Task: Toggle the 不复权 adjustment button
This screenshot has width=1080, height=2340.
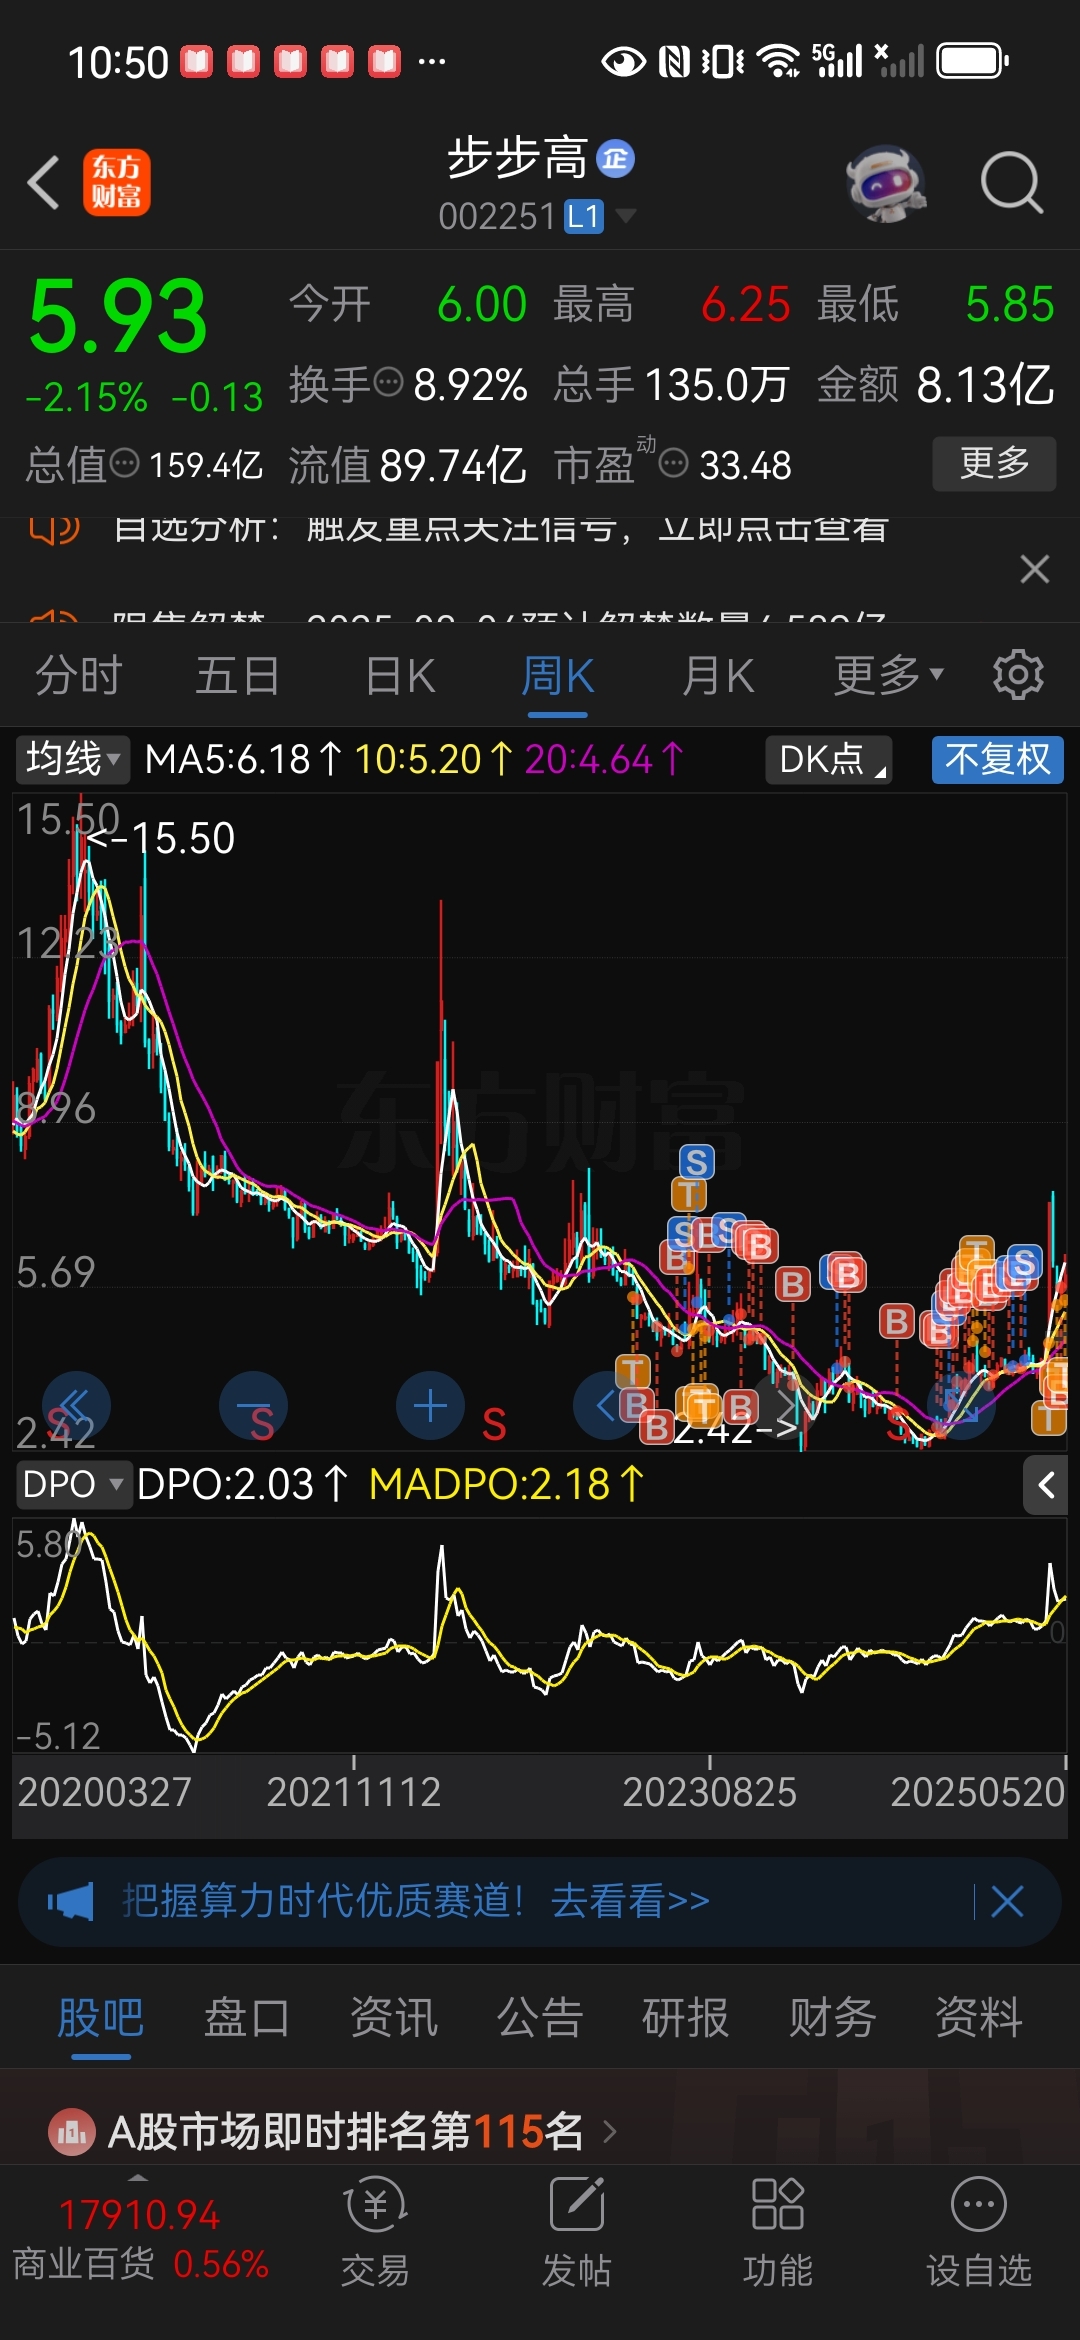Action: 997,759
